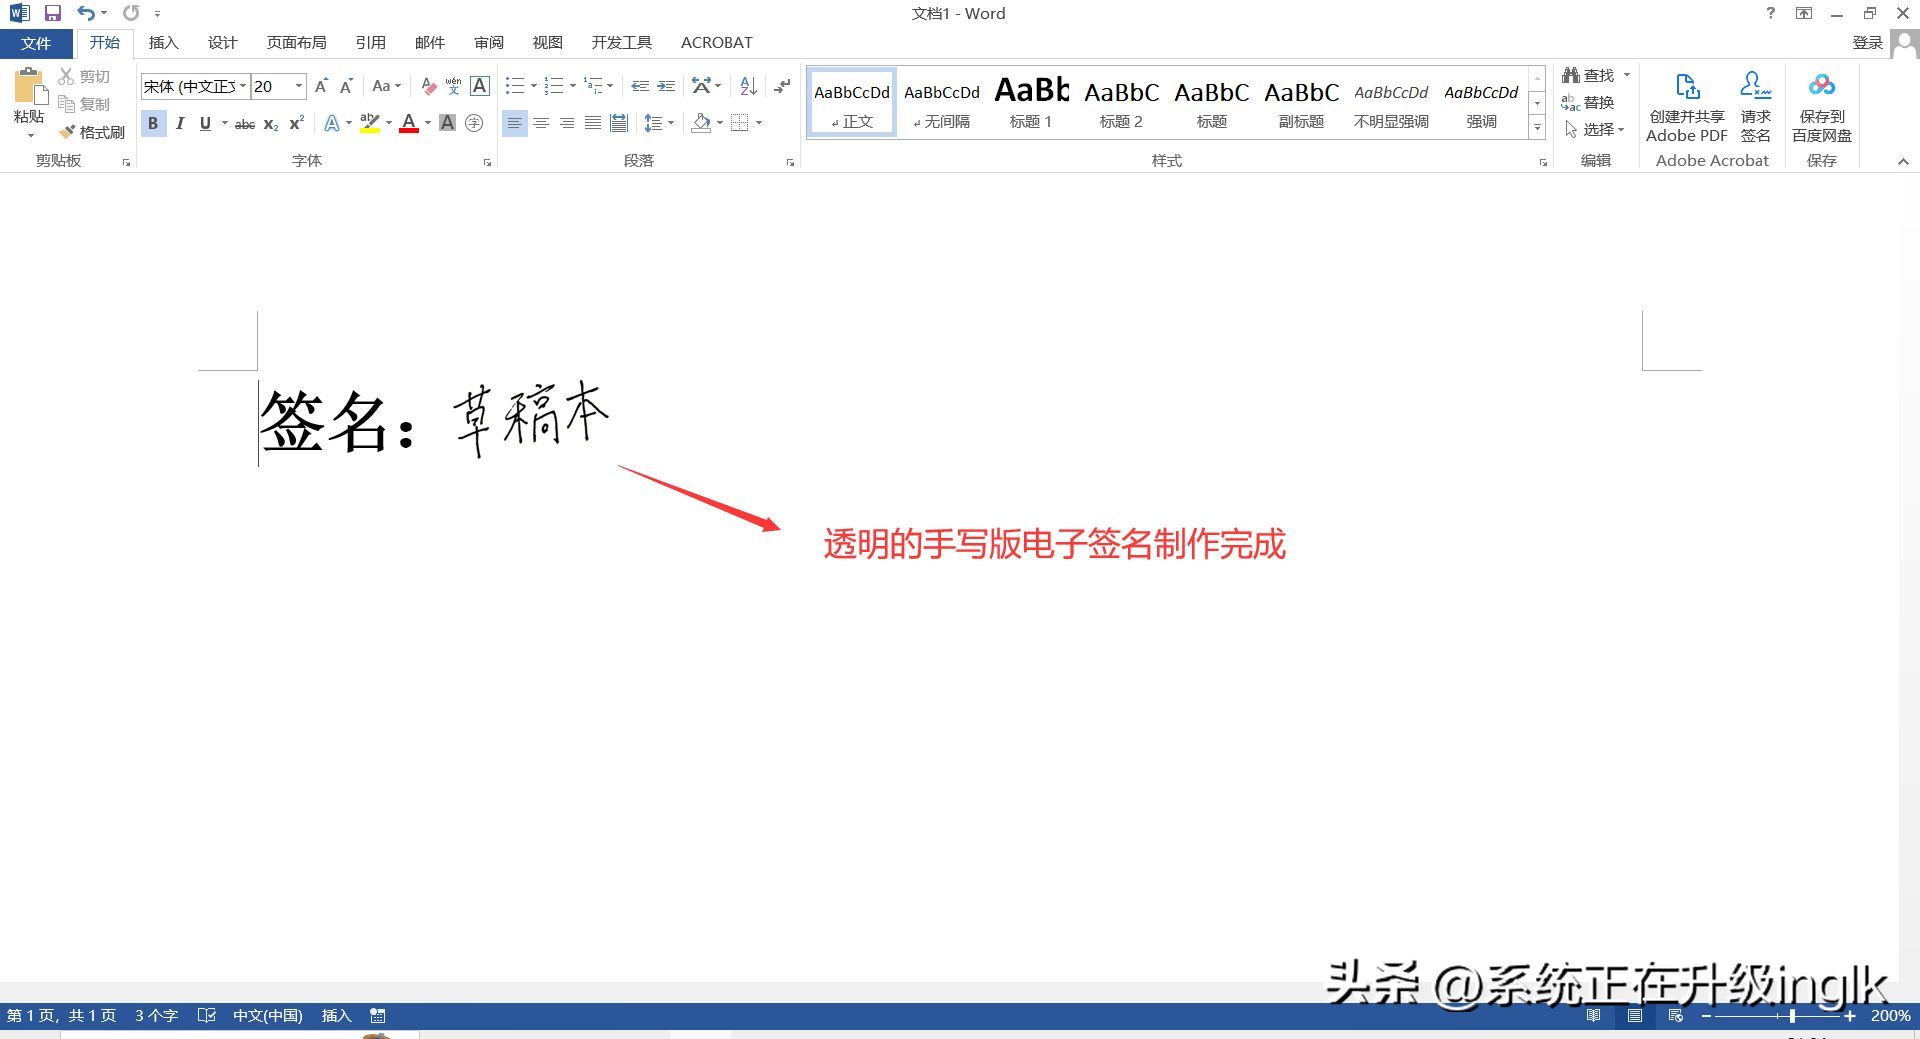Undo the last action

(x=86, y=13)
